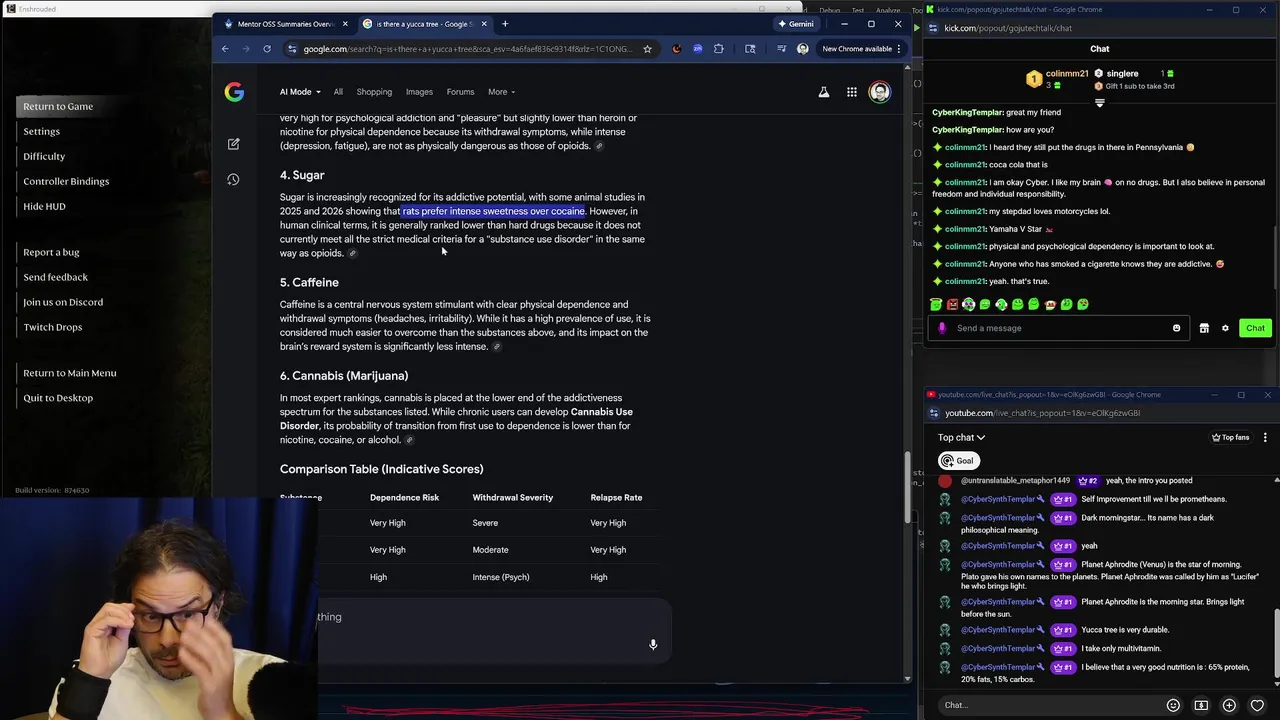Click green Chat send button in Kick
This screenshot has height=720, width=1280.
point(1255,328)
